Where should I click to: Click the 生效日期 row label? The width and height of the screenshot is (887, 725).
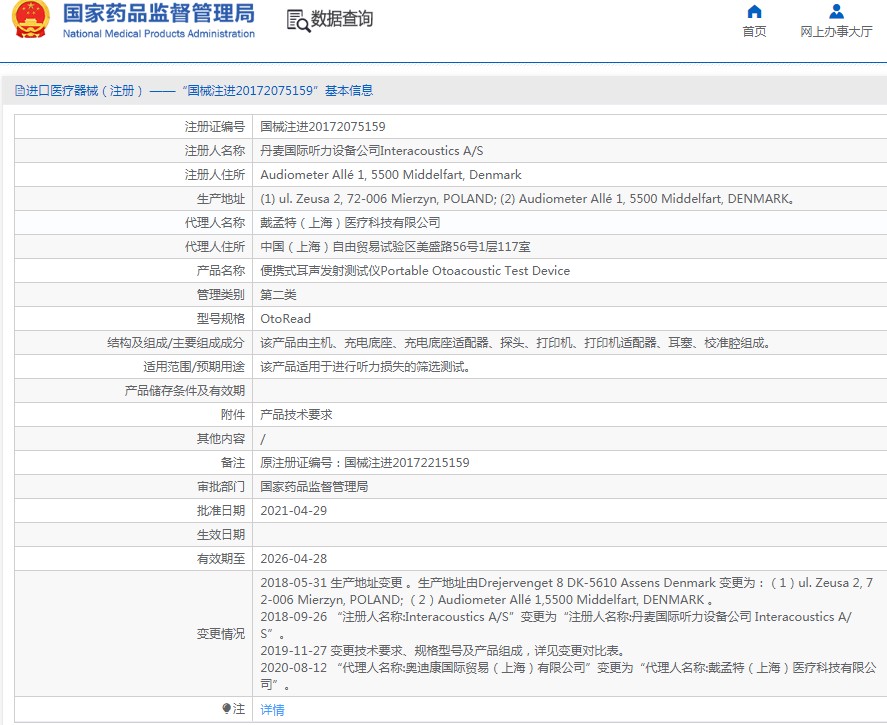click(221, 535)
